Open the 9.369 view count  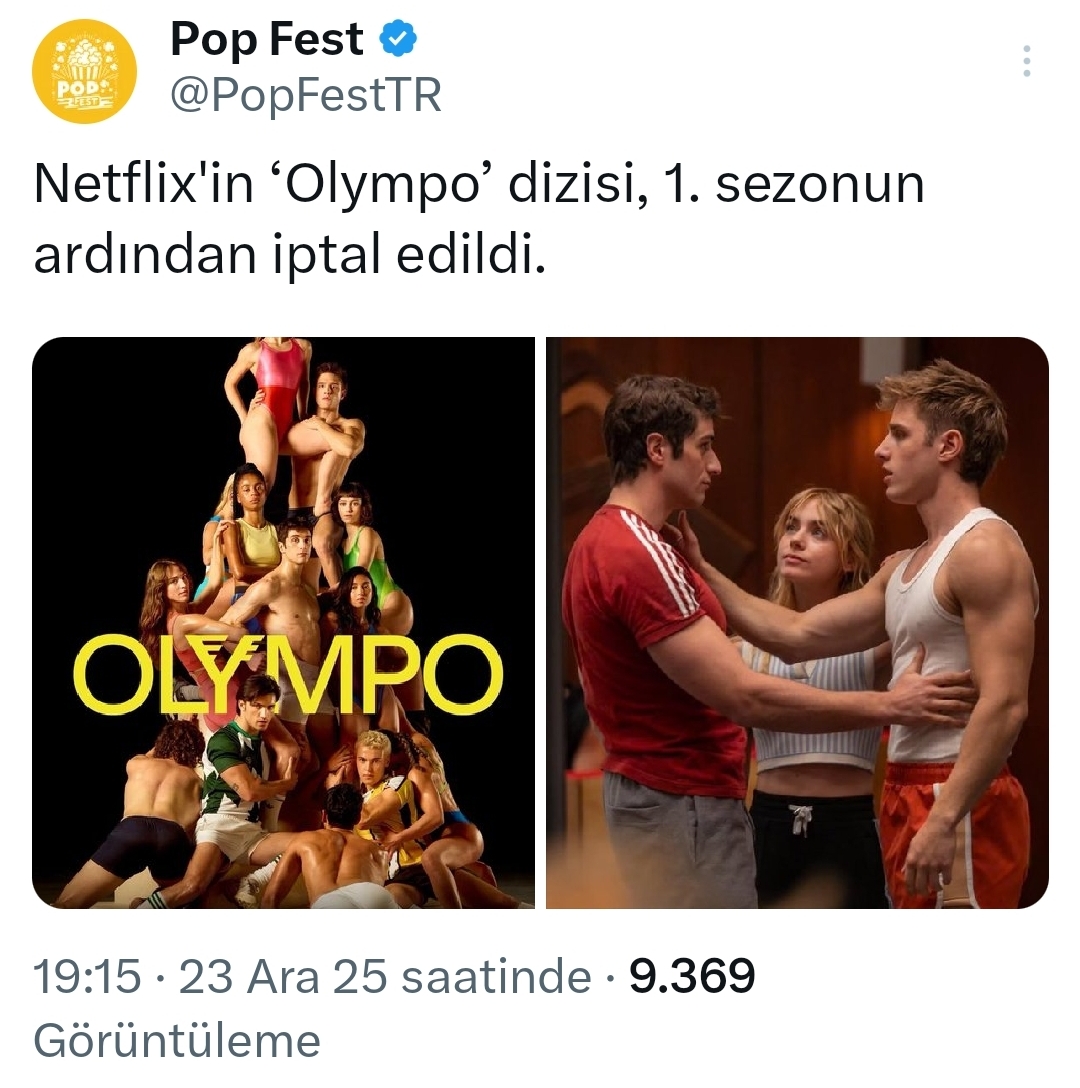692,976
